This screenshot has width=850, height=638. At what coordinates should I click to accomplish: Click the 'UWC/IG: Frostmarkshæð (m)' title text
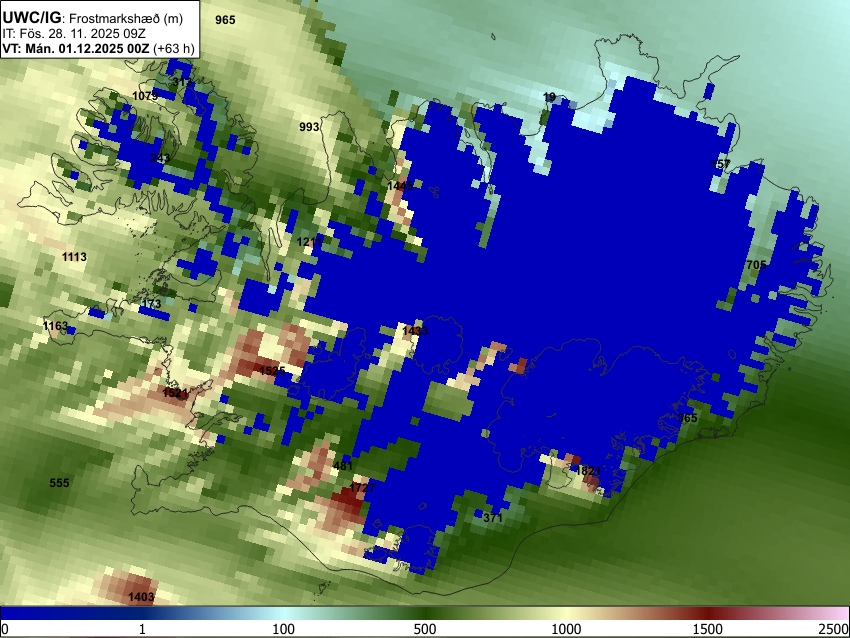pyautogui.click(x=93, y=18)
